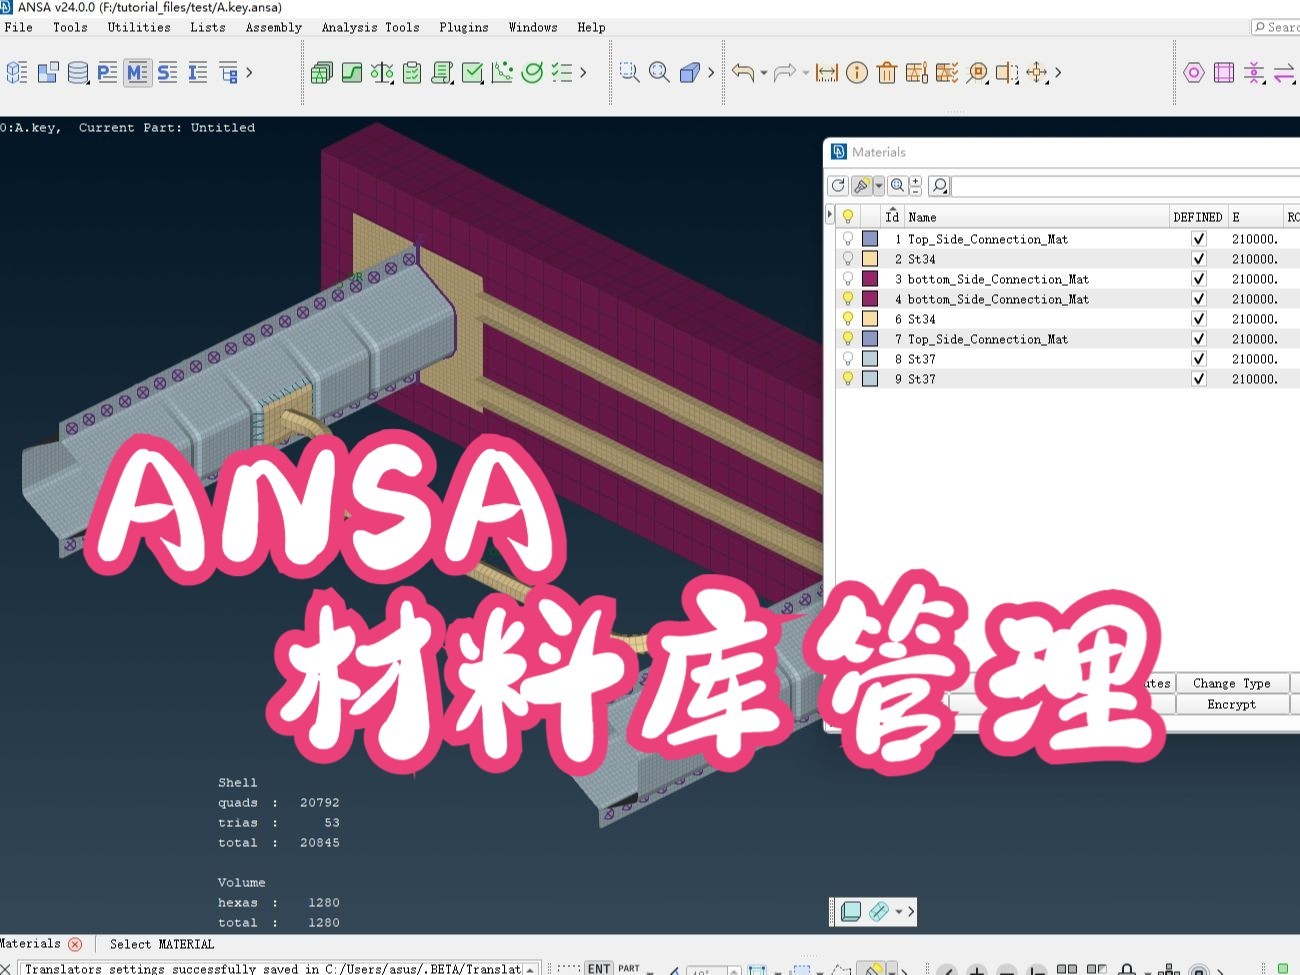Toggle the Materials (M) list icon
The image size is (1300, 975).
coord(138,72)
